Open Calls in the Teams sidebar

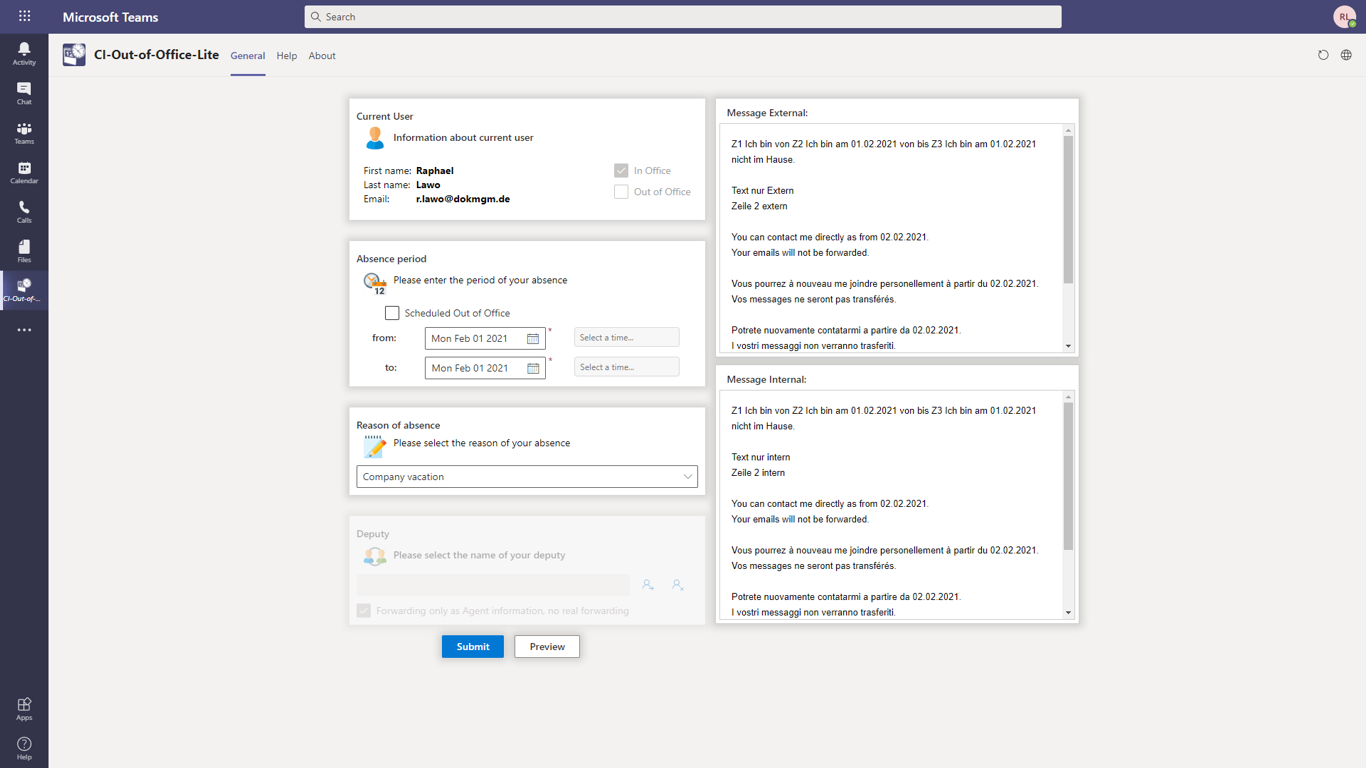tap(24, 212)
